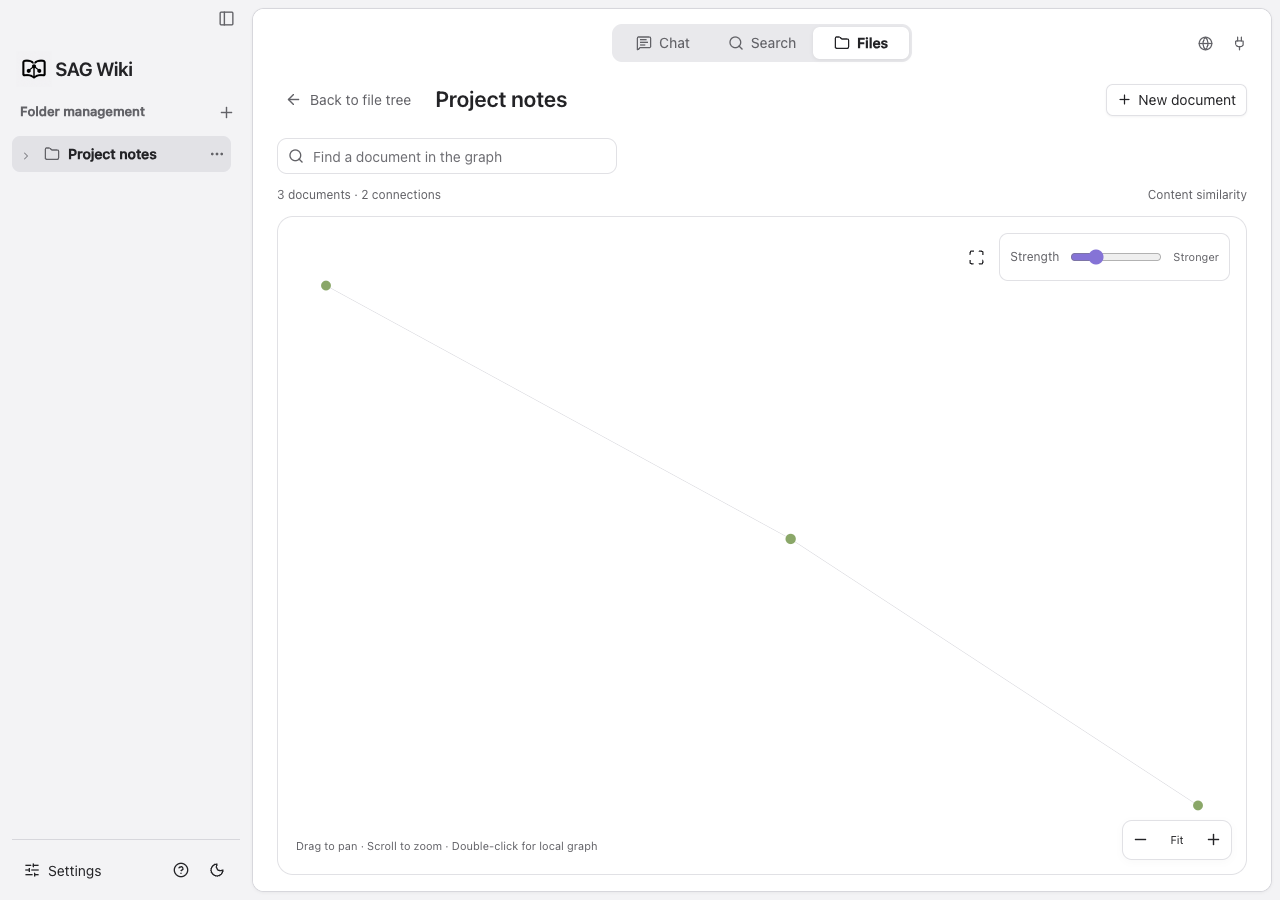Open Settings in the sidebar
This screenshot has width=1280, height=900.
pos(63,870)
